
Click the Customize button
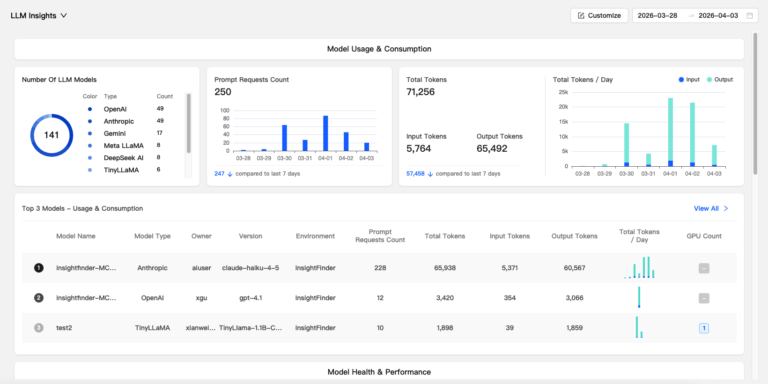[x=599, y=15]
